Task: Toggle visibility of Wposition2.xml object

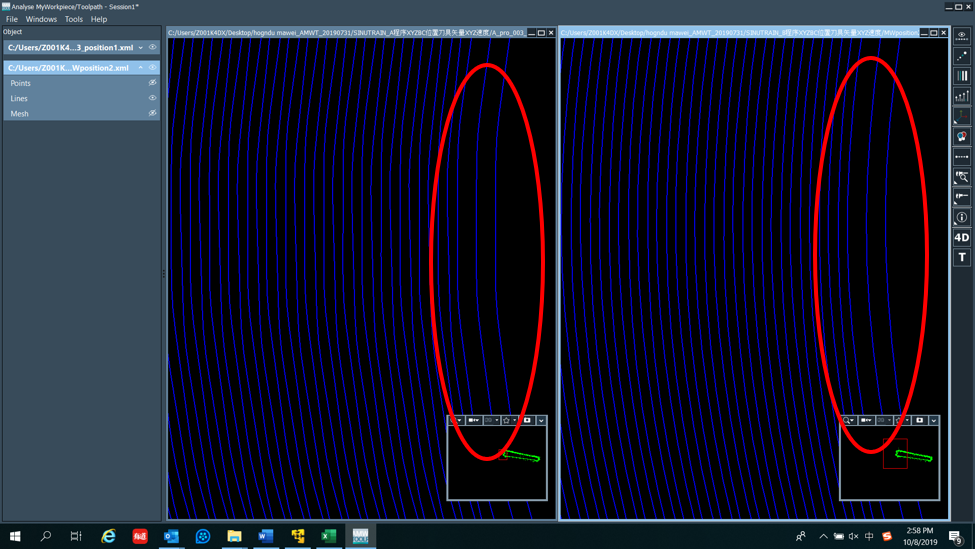Action: click(152, 67)
